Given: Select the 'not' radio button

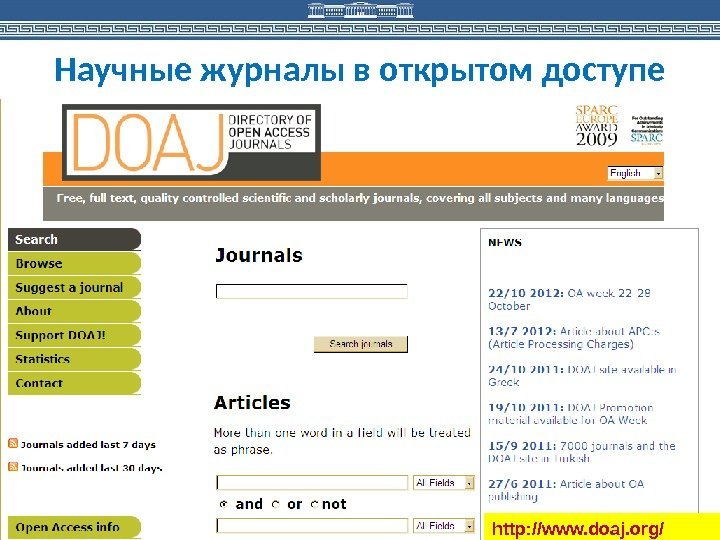Looking at the screenshot, I should pyautogui.click(x=314, y=504).
